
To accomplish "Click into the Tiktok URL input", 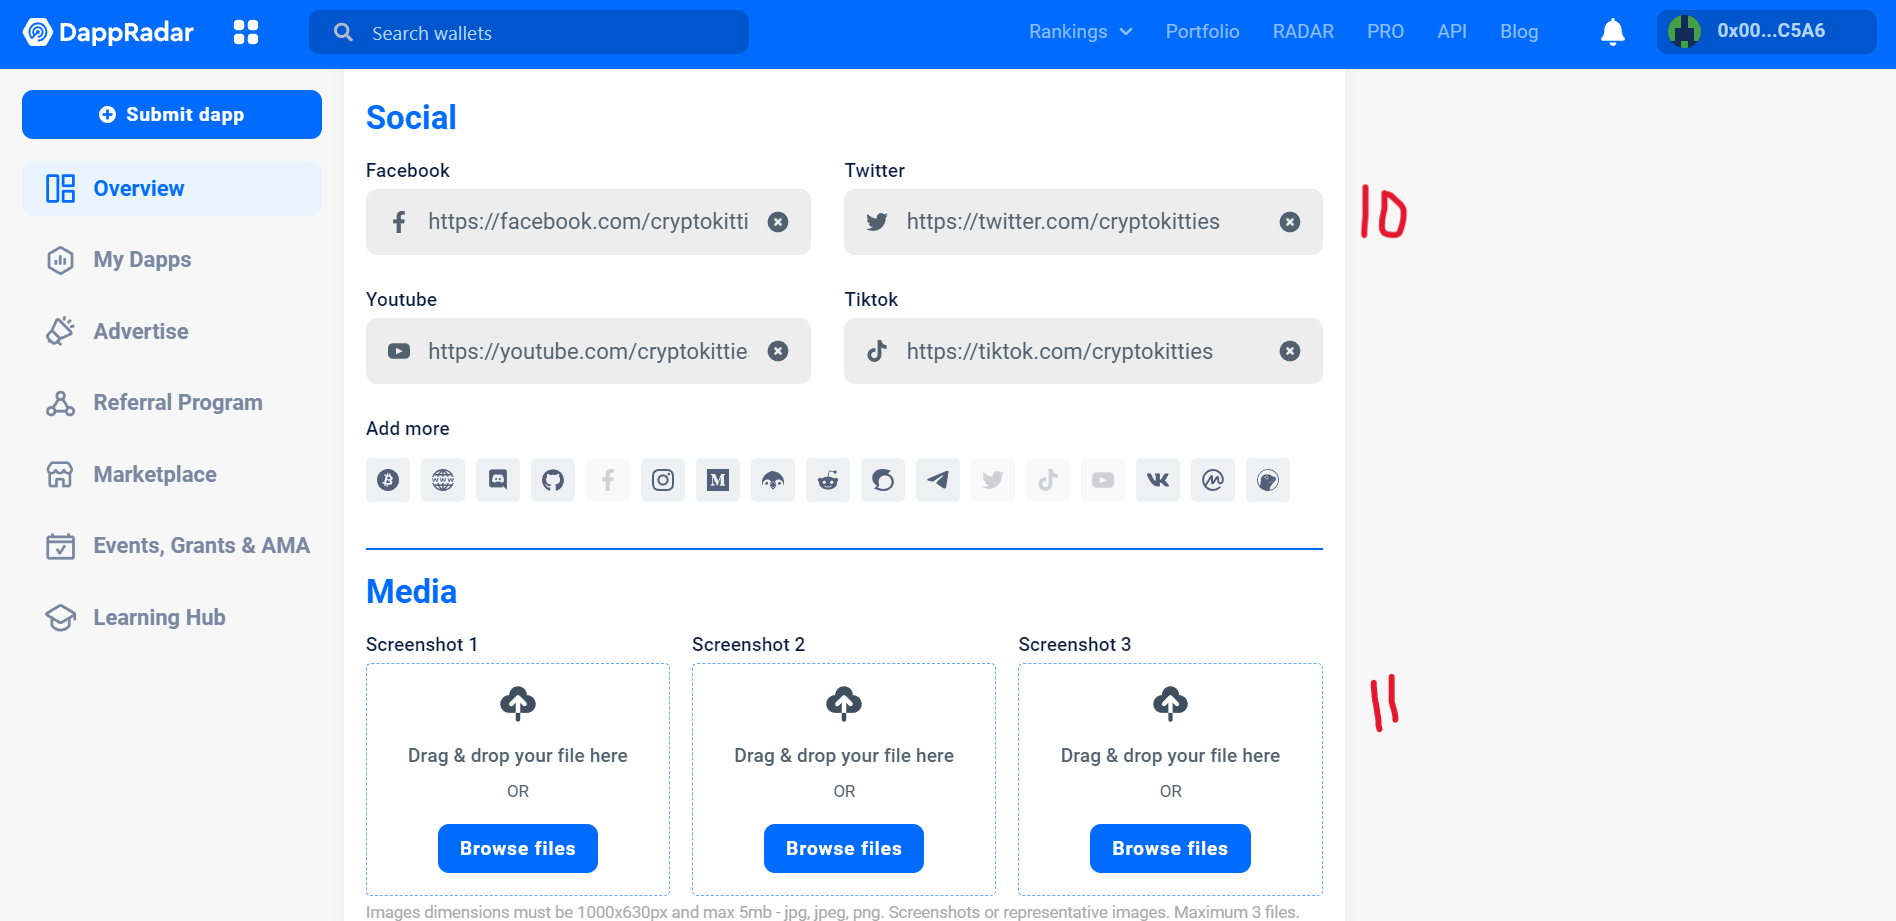I will pos(1083,351).
